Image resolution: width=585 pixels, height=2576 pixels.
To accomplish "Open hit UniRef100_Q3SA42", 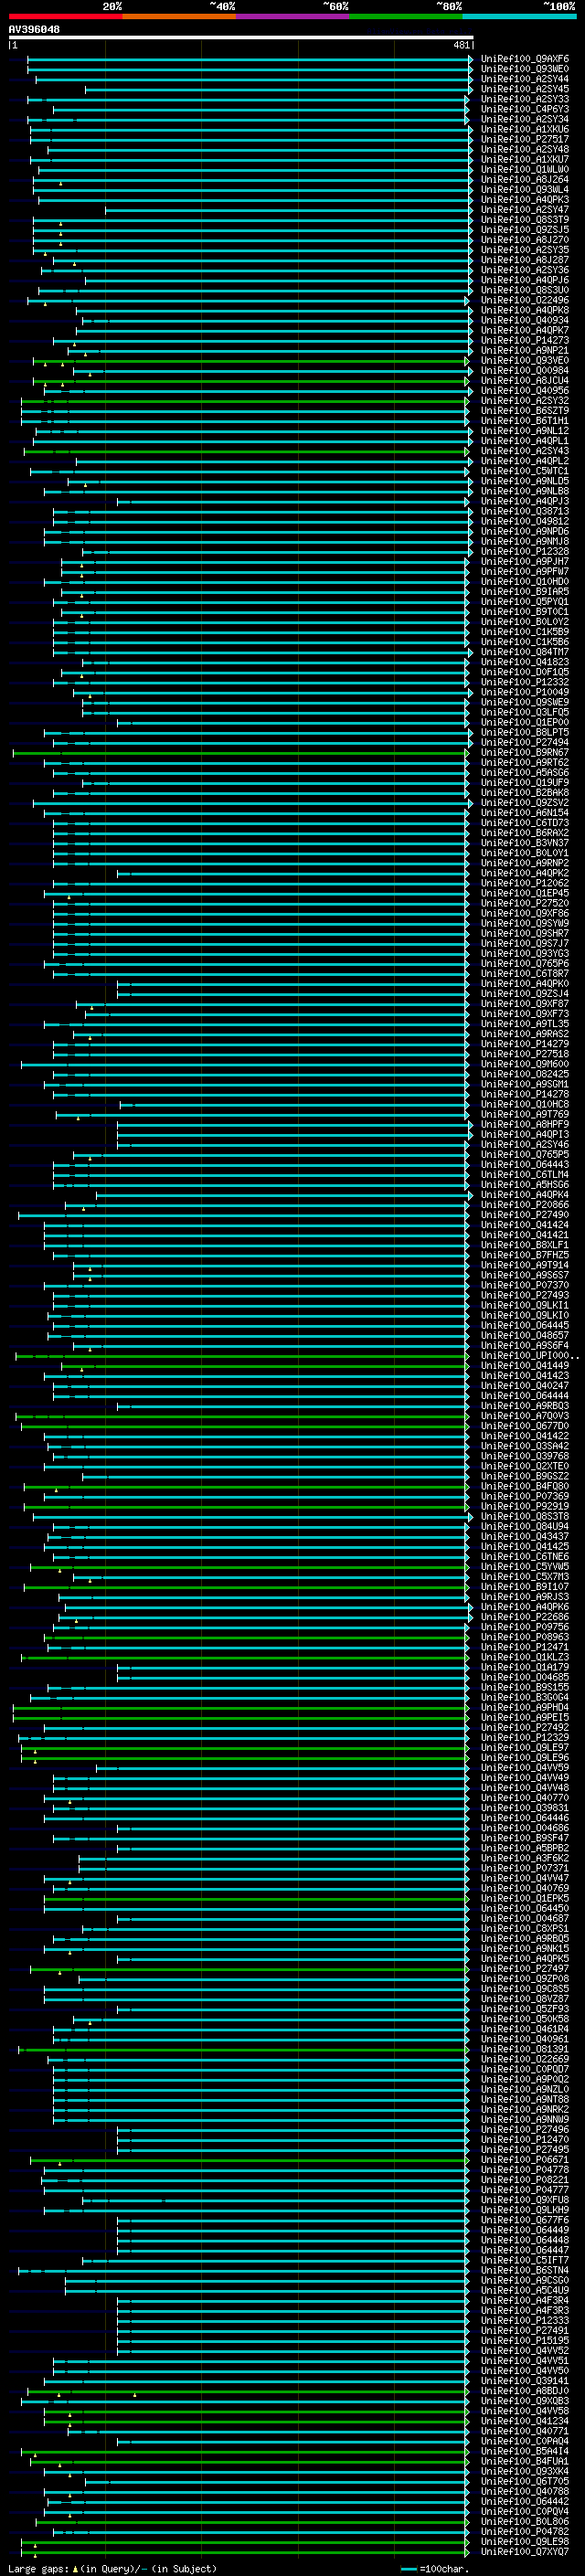I will tap(525, 1446).
